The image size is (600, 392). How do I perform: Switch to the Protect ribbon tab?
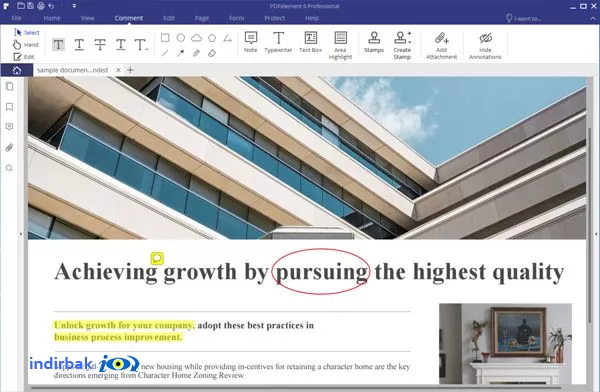(274, 18)
